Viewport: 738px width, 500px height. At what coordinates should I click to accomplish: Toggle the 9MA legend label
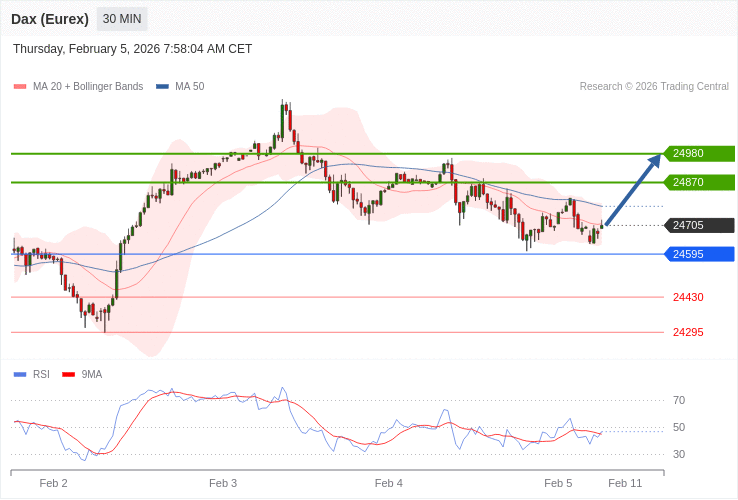(92, 374)
